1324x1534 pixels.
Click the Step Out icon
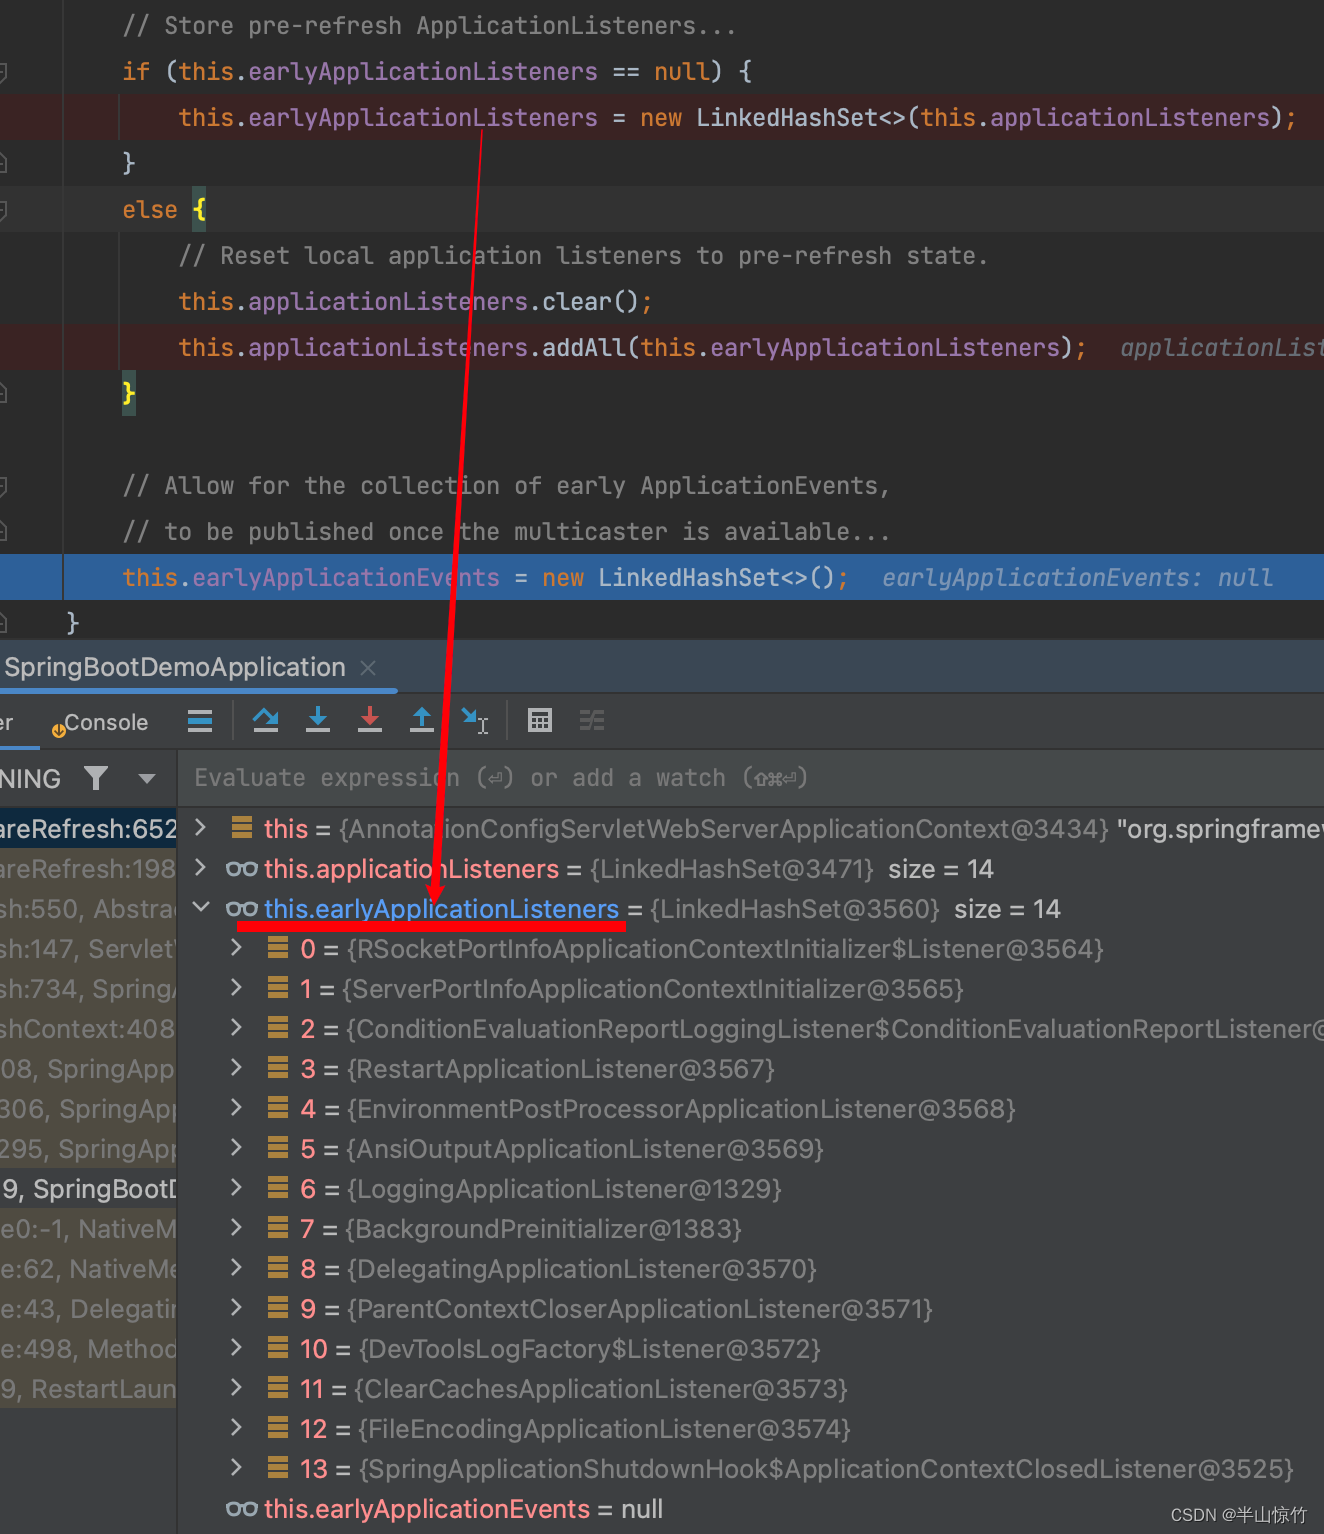point(422,721)
